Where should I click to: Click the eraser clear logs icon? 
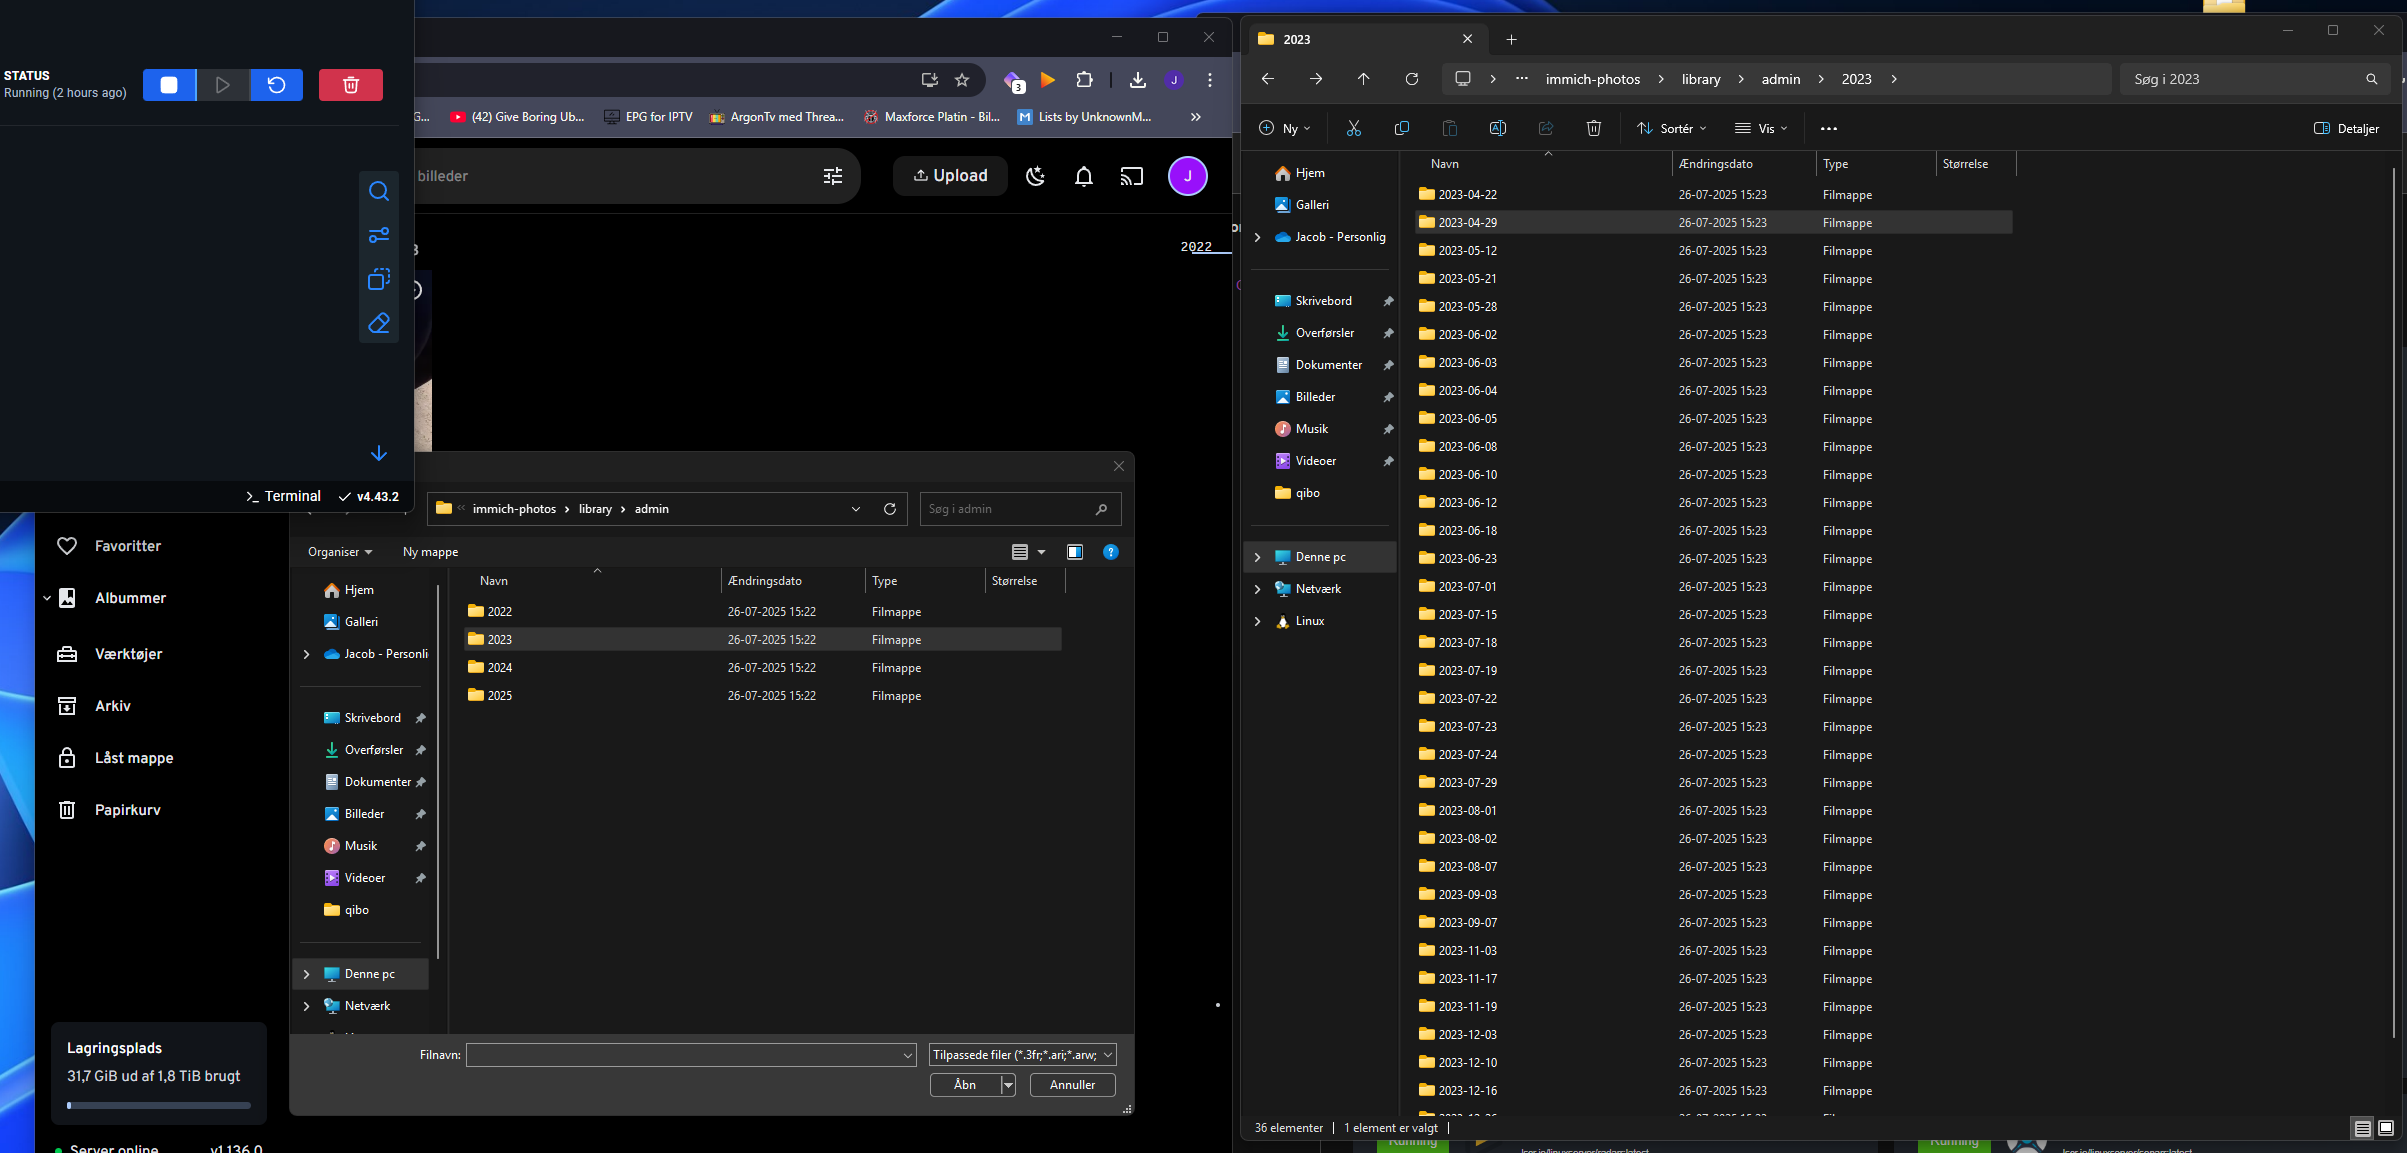pyautogui.click(x=379, y=323)
